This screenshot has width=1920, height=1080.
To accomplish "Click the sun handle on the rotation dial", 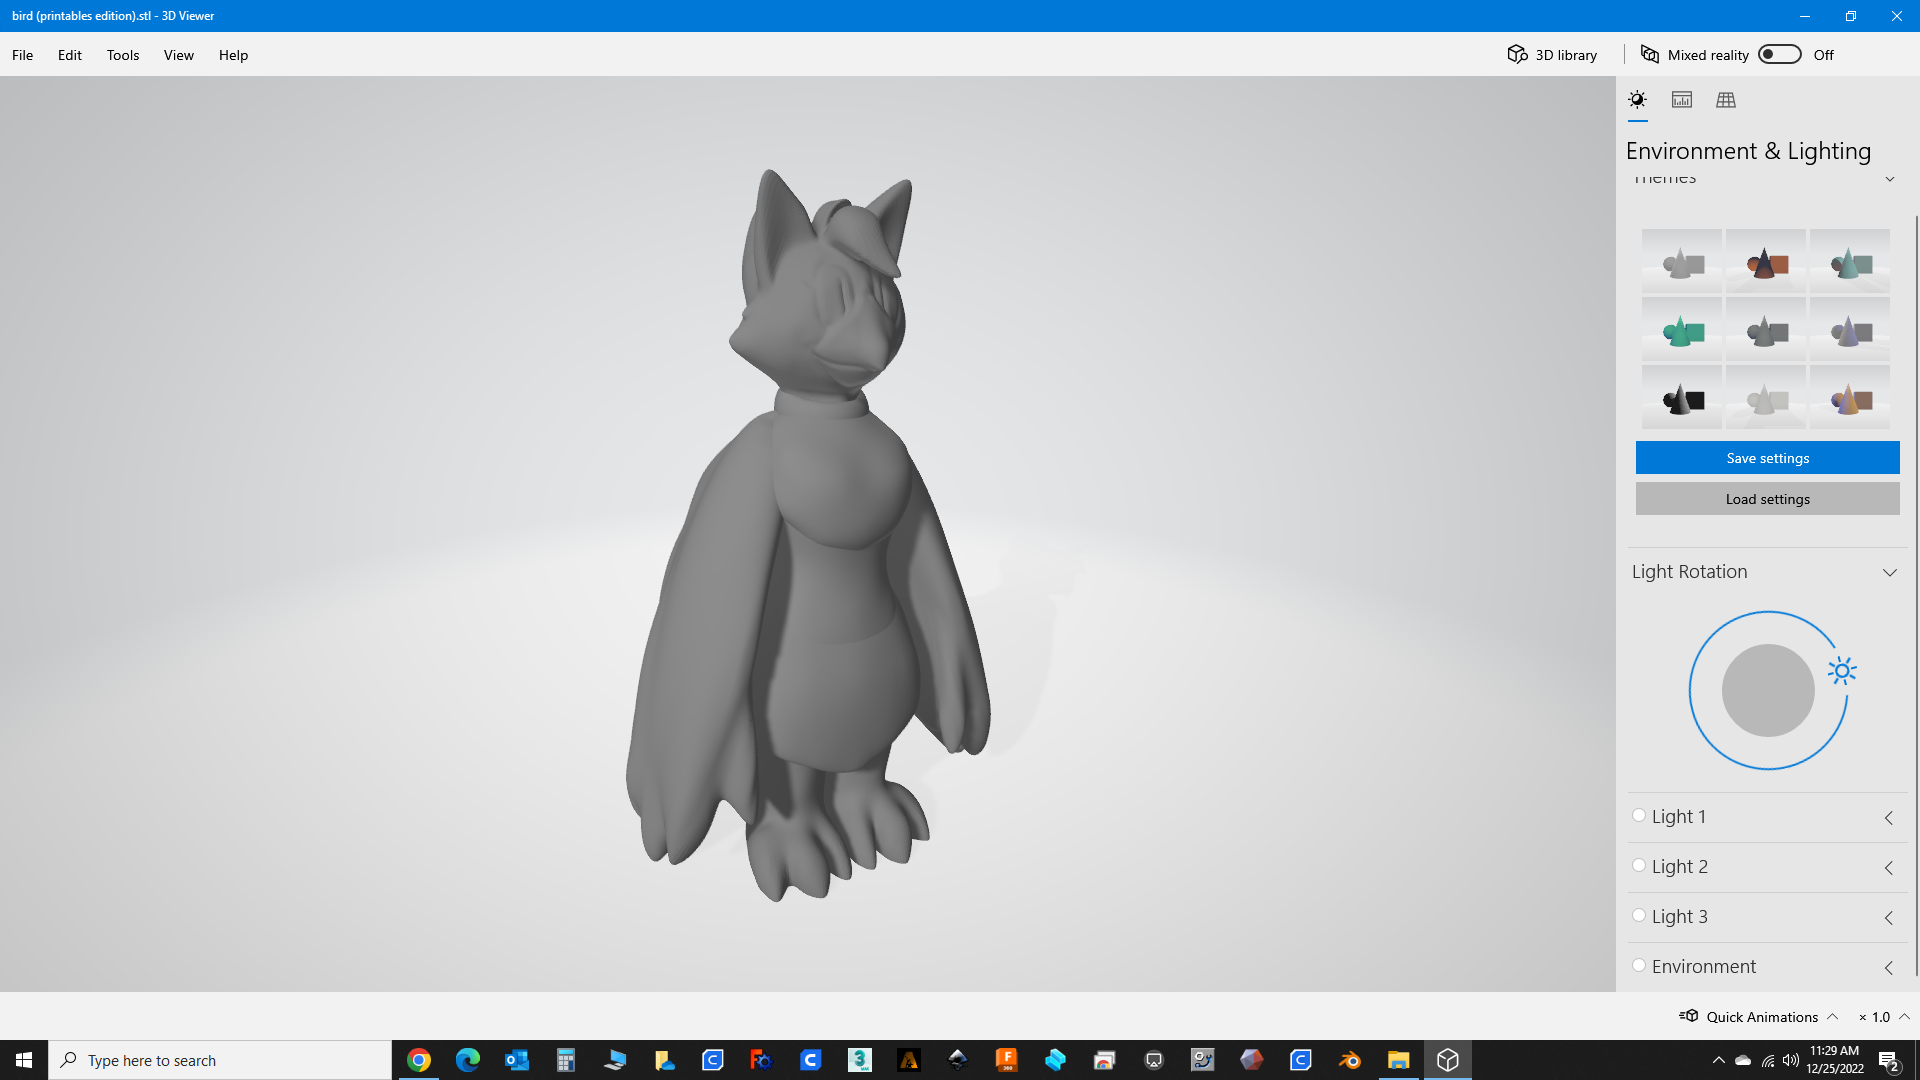I will coord(1842,671).
